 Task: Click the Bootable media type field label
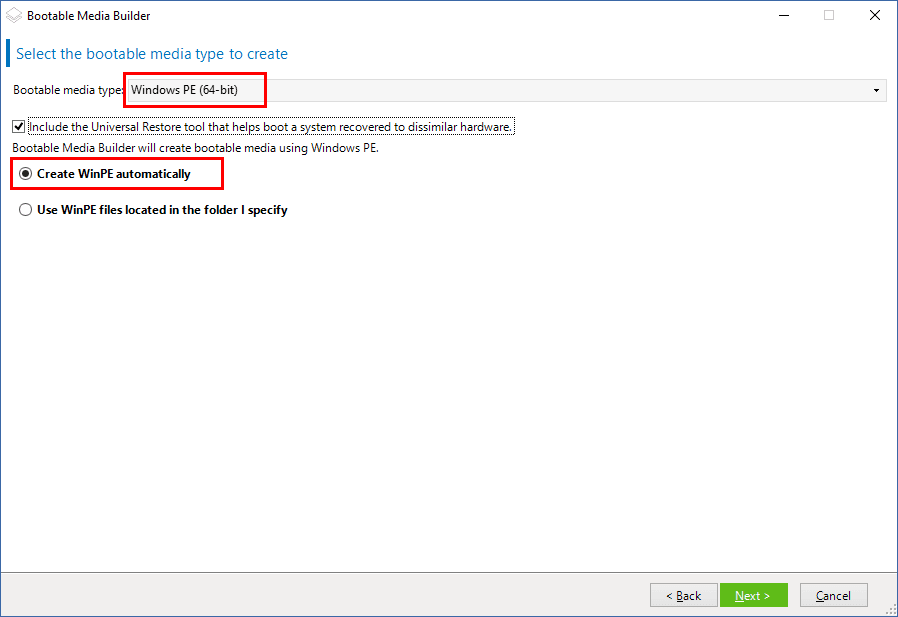(68, 91)
